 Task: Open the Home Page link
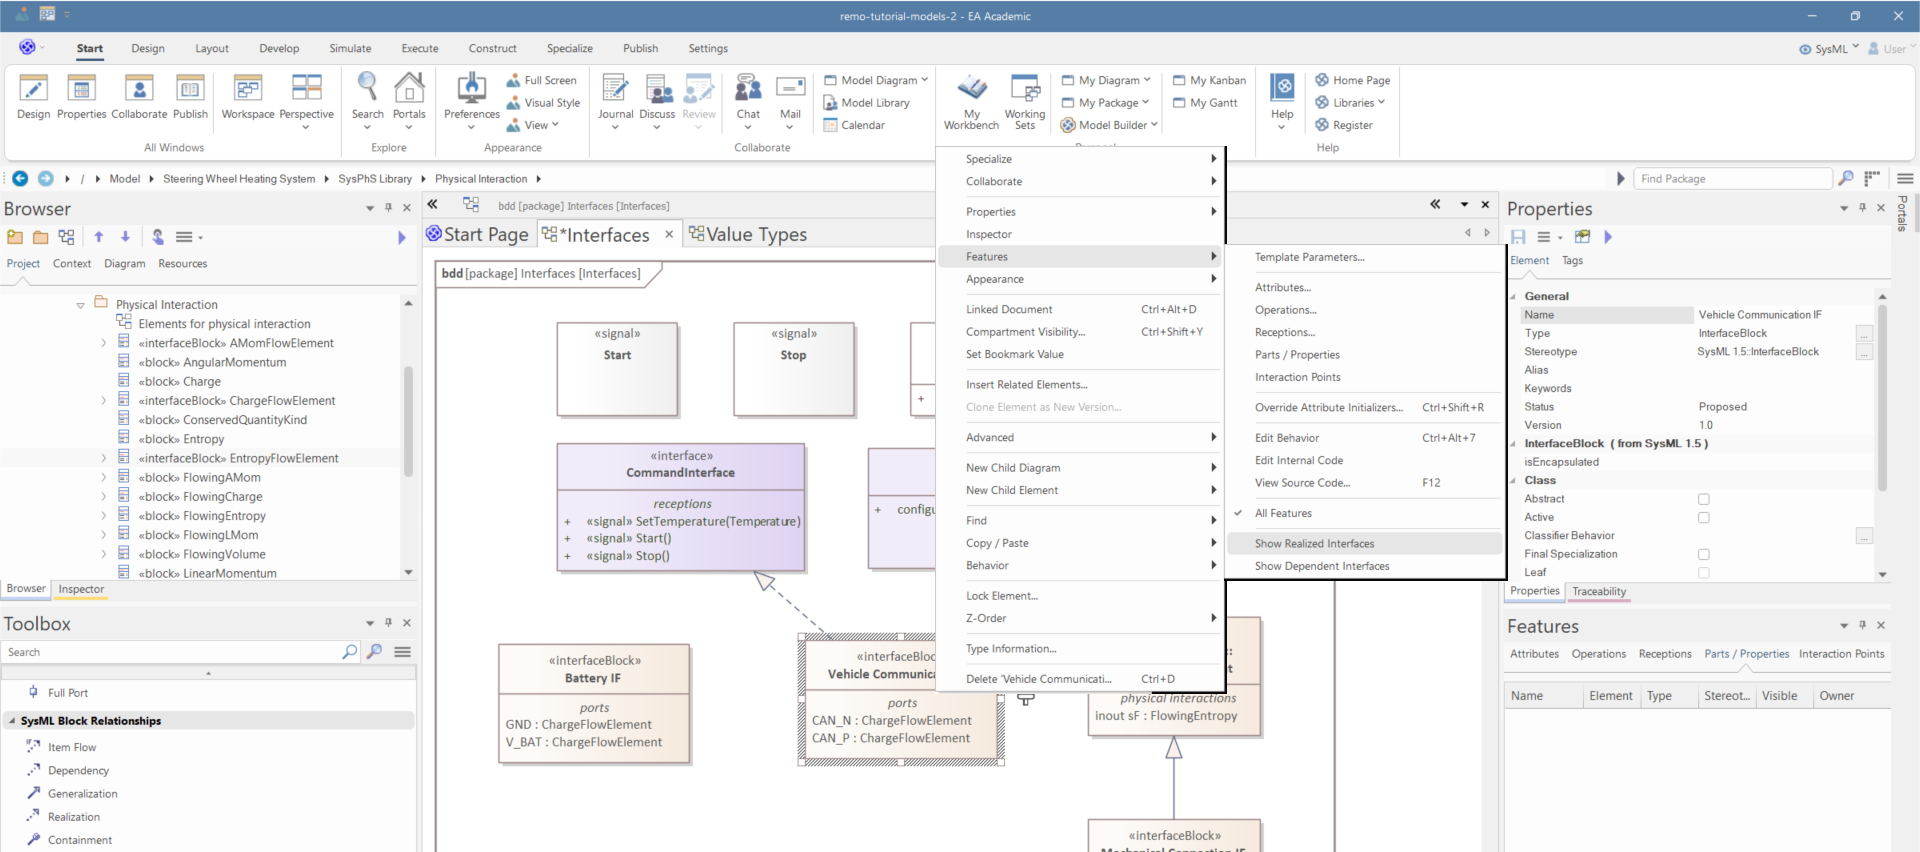(x=1360, y=80)
